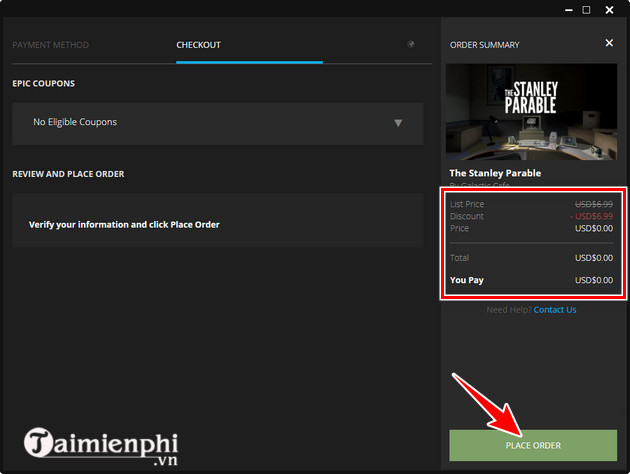
Task: Select the Checkout tab
Action: point(198,45)
